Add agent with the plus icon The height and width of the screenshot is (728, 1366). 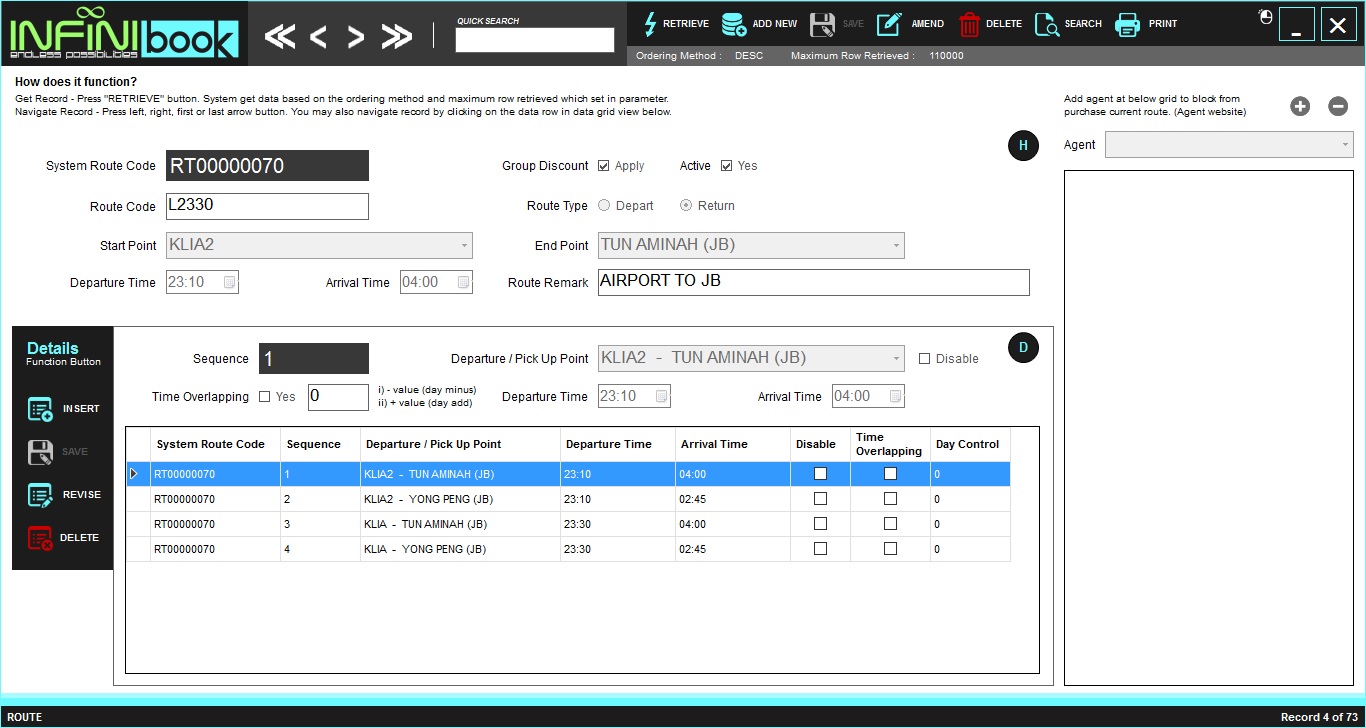pos(1300,106)
